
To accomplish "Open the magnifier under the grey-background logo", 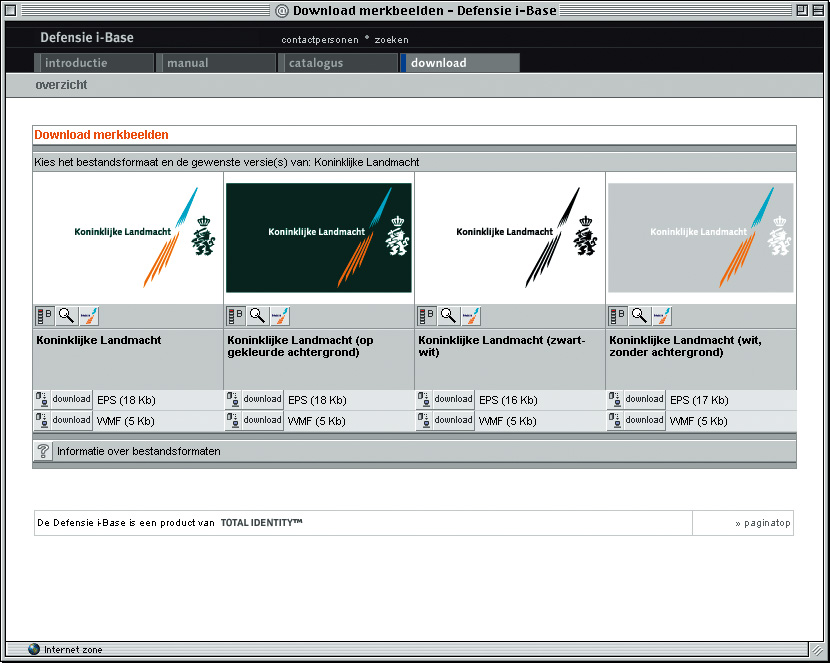I will (x=640, y=316).
